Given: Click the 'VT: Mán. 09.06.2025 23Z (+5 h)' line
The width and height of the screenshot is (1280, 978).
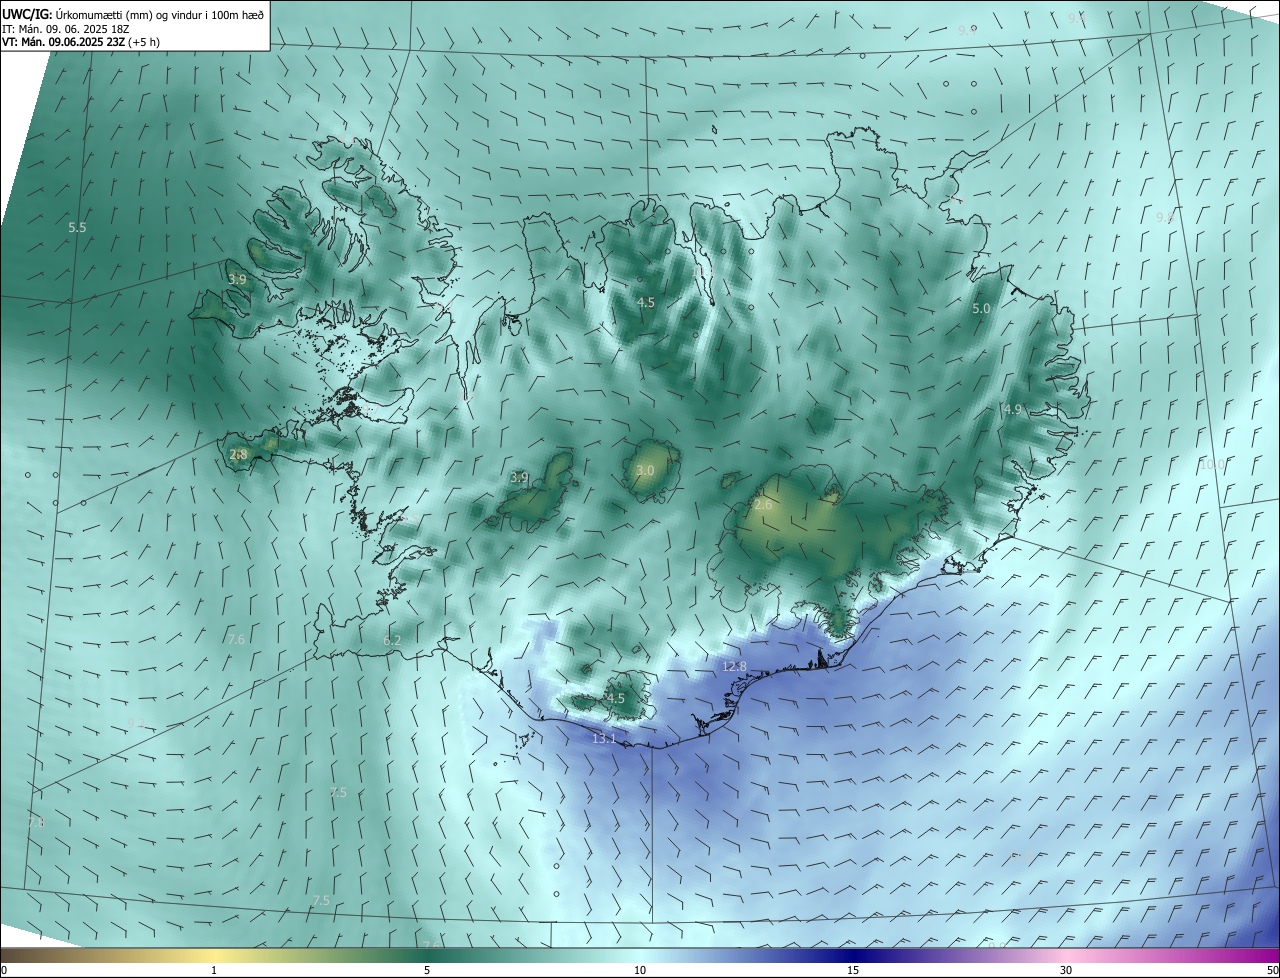Looking at the screenshot, I should click(x=81, y=42).
